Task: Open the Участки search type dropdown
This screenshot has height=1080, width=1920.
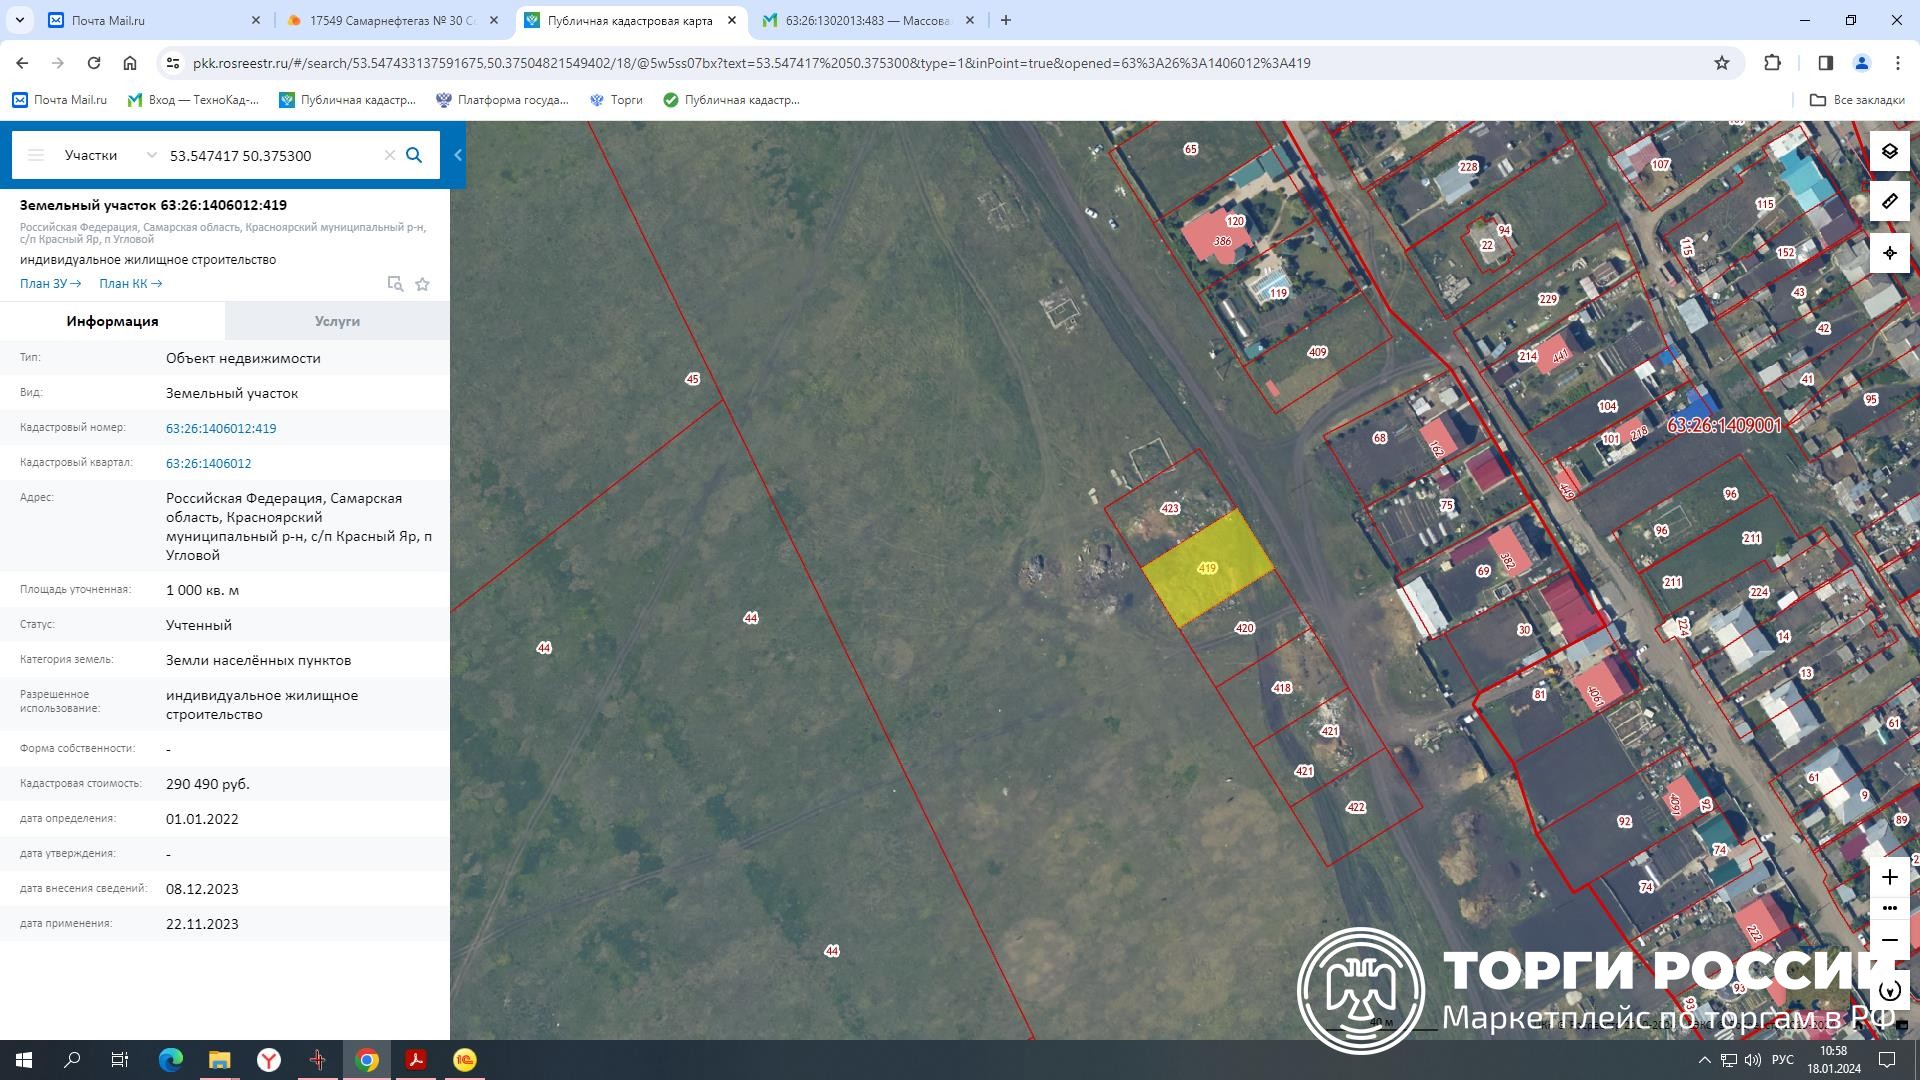Action: pyautogui.click(x=110, y=155)
